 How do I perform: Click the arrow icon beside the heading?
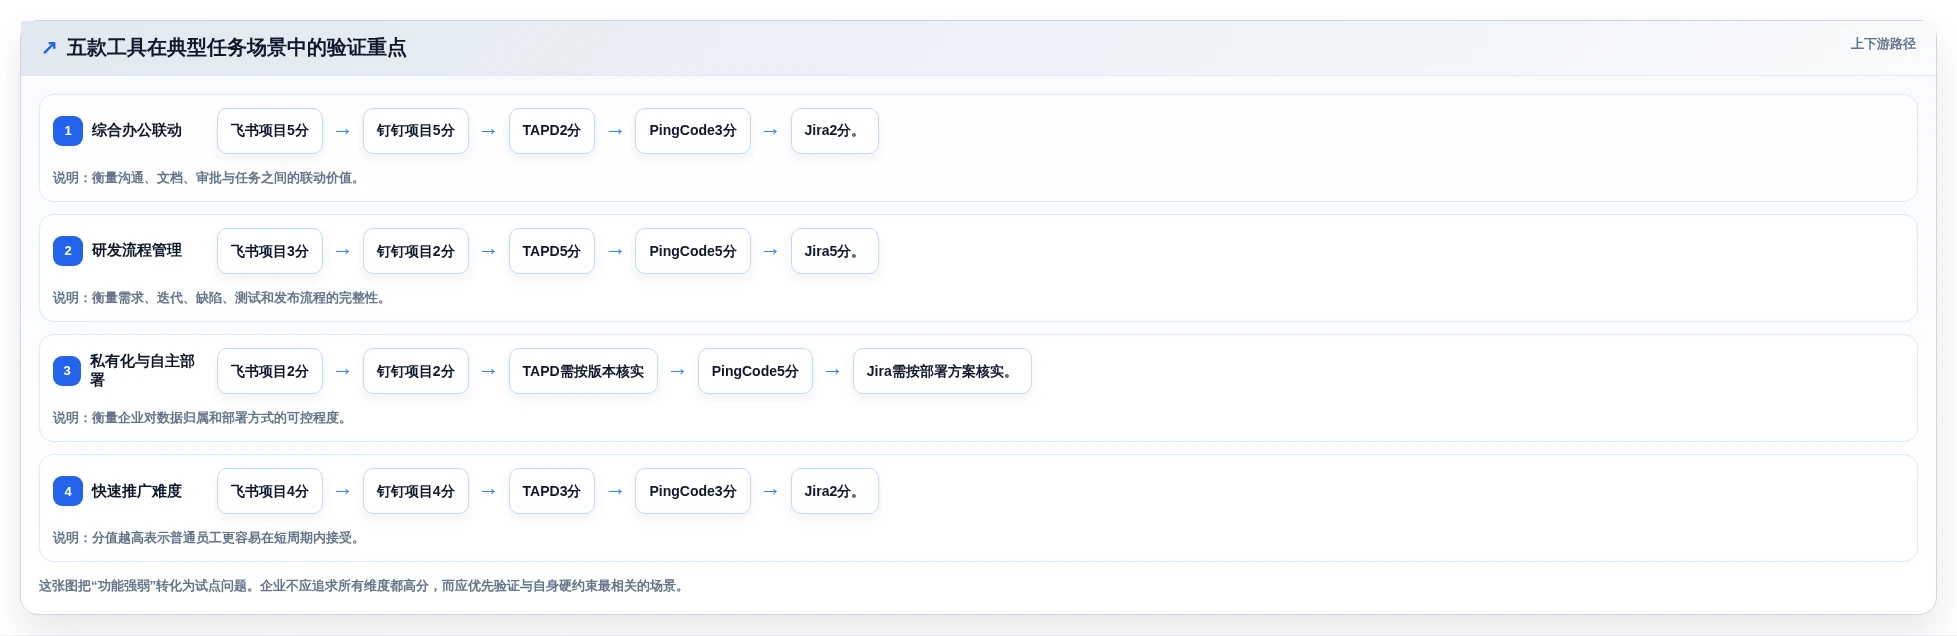pos(49,47)
